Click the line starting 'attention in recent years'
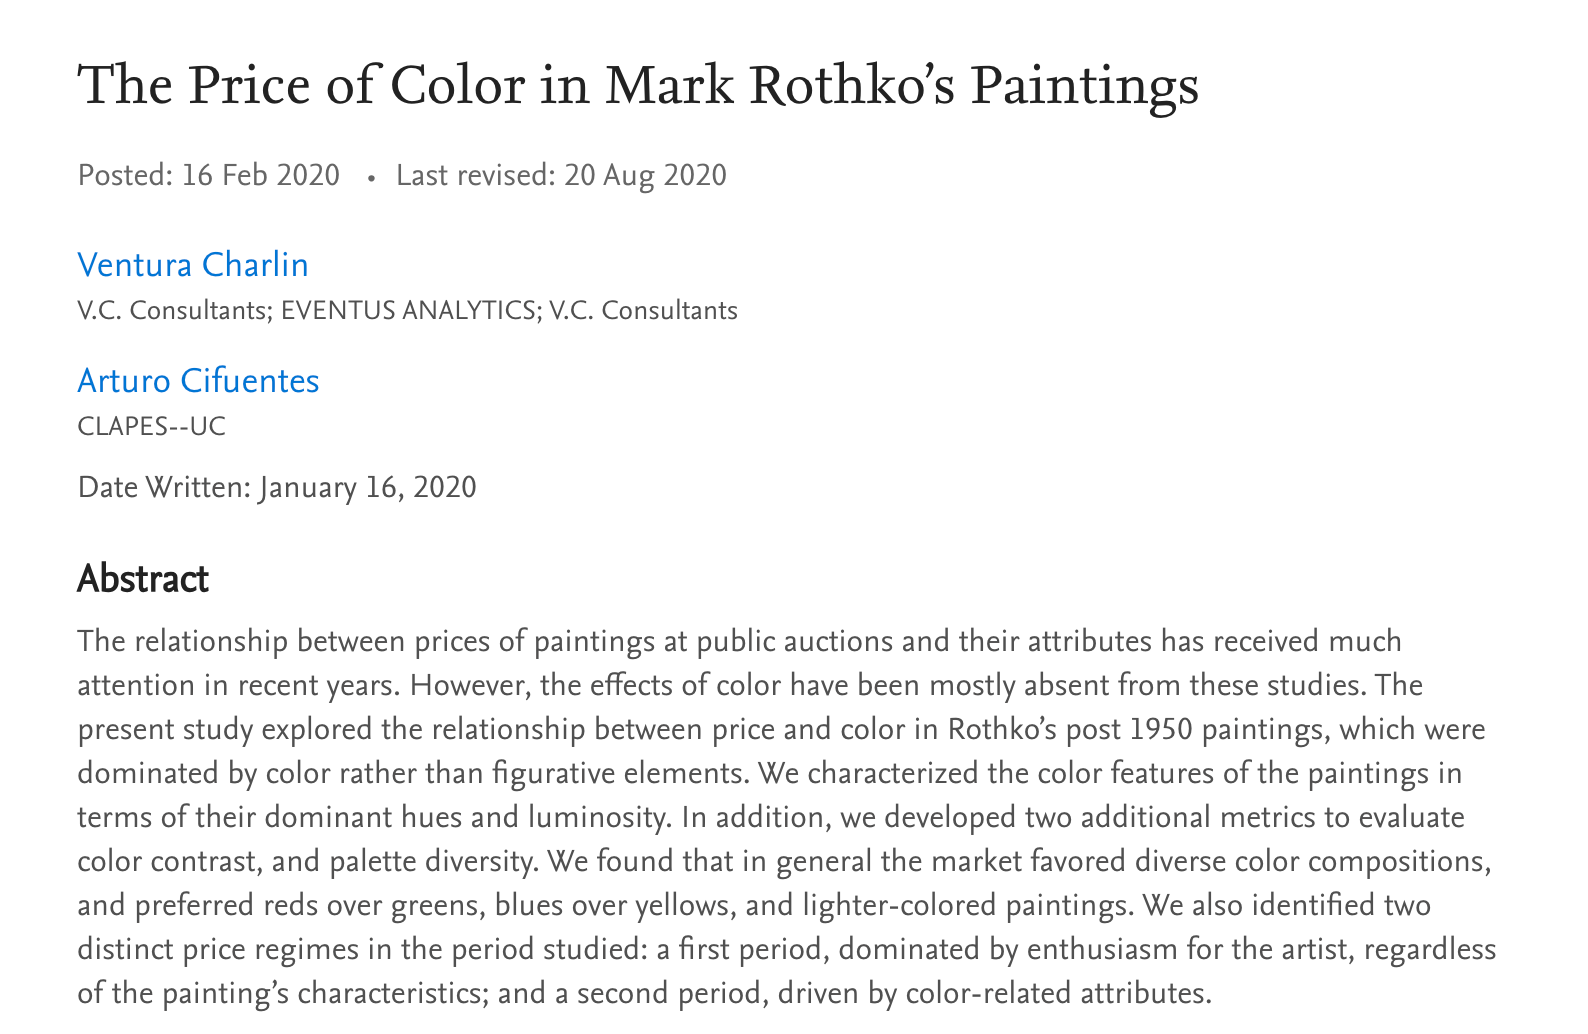This screenshot has height=1034, width=1588. pos(750,685)
